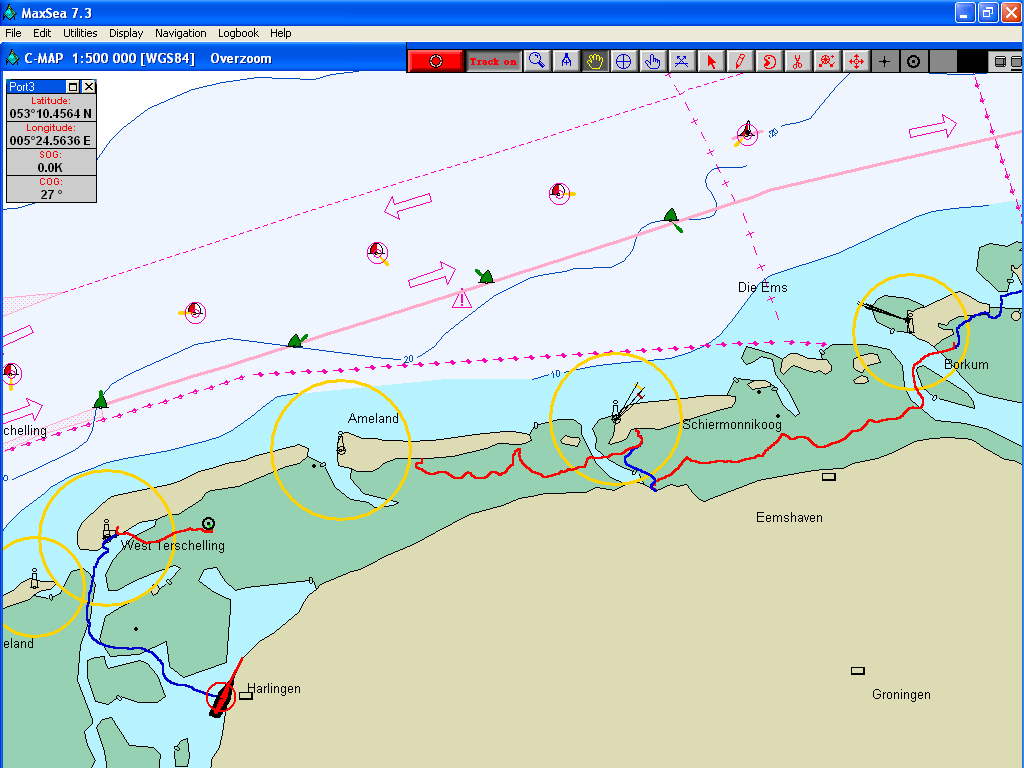Screen dimensions: 1024x768
Task: Open the Display menu
Action: pos(126,33)
